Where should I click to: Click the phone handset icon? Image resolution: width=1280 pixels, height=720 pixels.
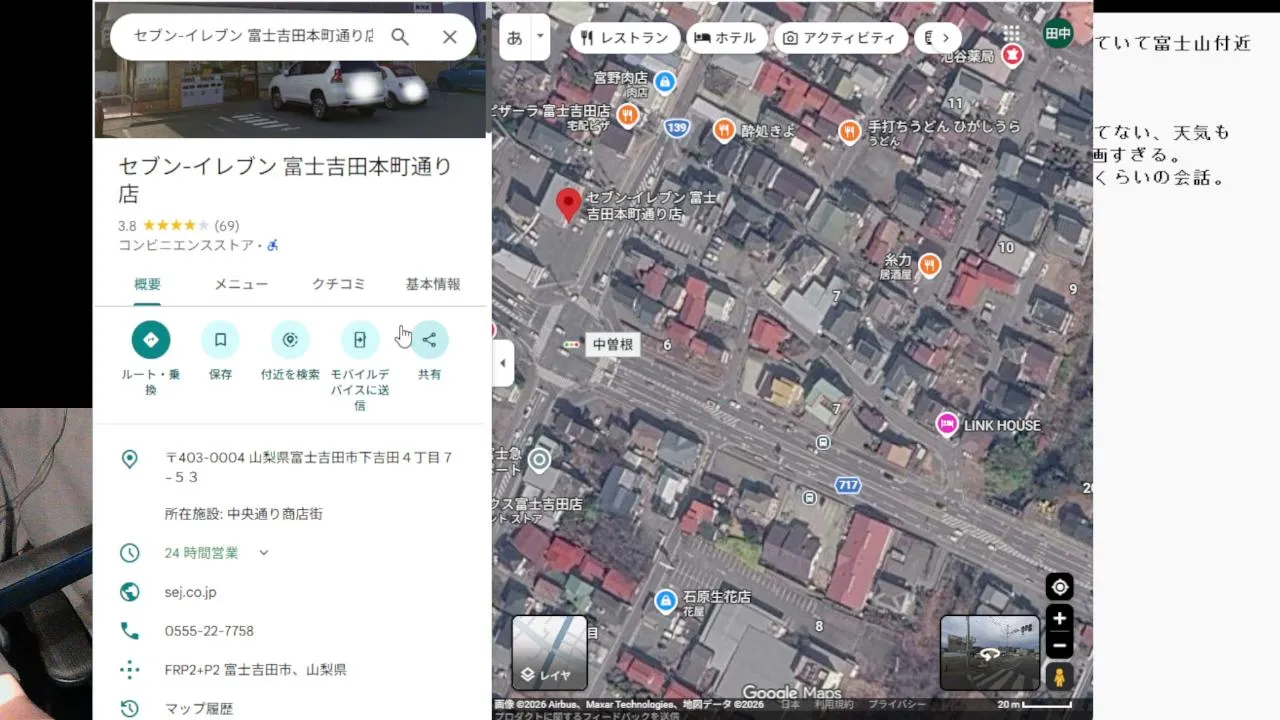point(129,631)
